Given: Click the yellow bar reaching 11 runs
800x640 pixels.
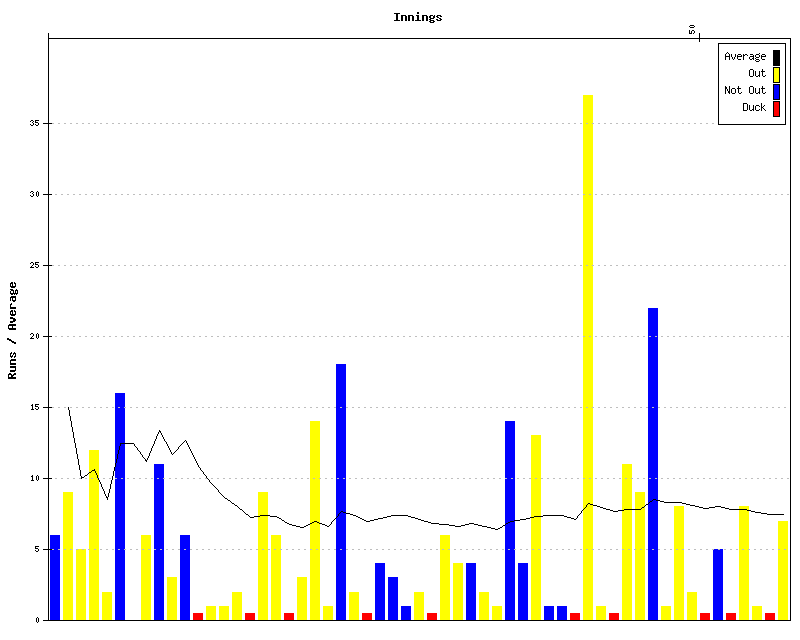Looking at the screenshot, I should (x=627, y=542).
